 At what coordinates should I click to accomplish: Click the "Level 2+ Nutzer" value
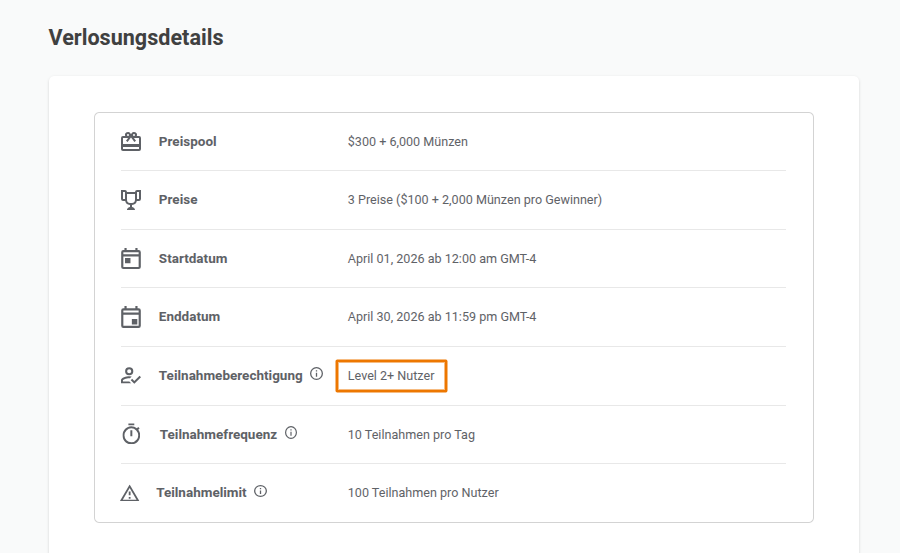391,376
